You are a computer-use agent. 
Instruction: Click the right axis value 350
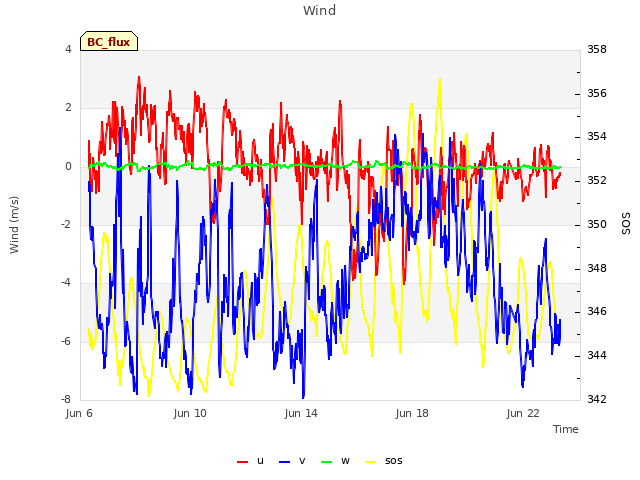(x=597, y=224)
